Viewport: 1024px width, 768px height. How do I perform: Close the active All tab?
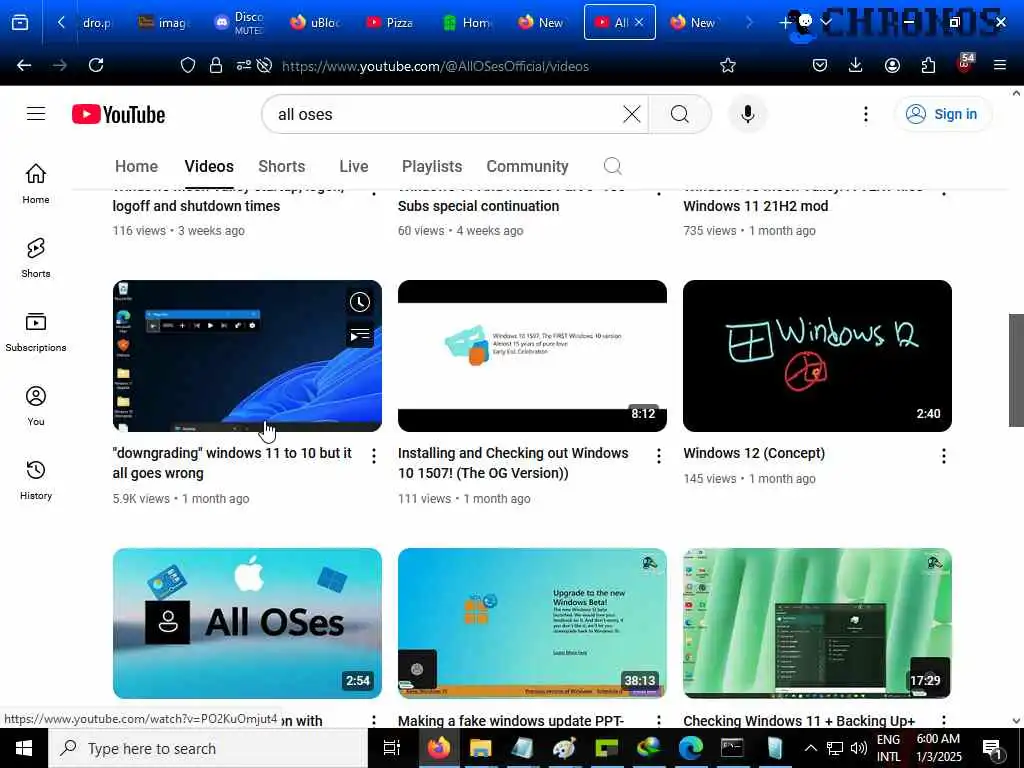pos(639,22)
